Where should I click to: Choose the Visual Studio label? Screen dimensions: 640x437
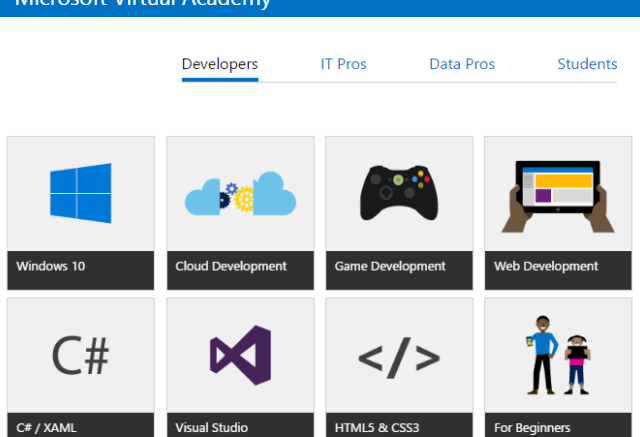point(211,428)
